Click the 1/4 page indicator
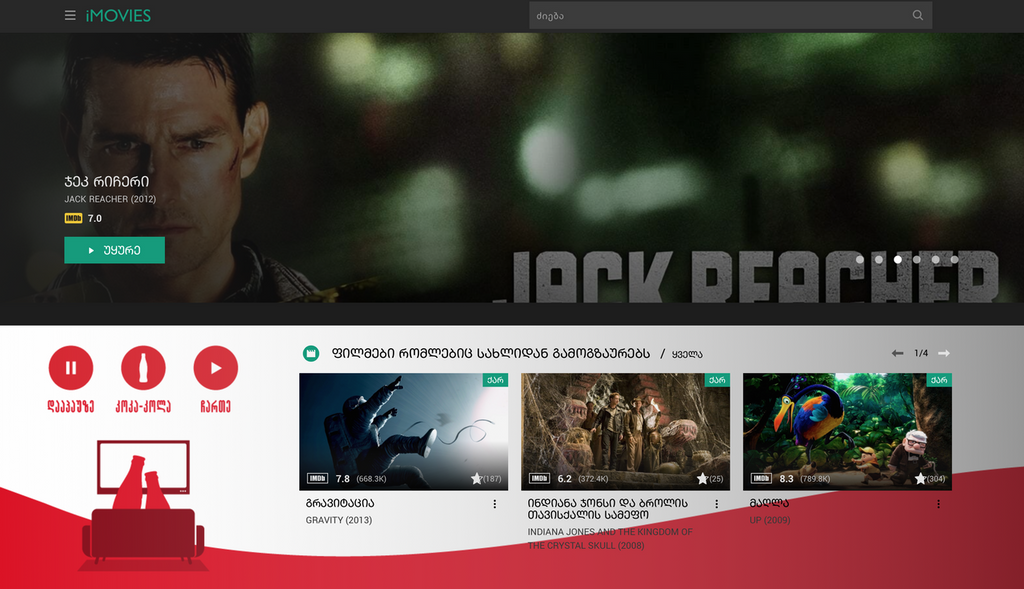 921,353
